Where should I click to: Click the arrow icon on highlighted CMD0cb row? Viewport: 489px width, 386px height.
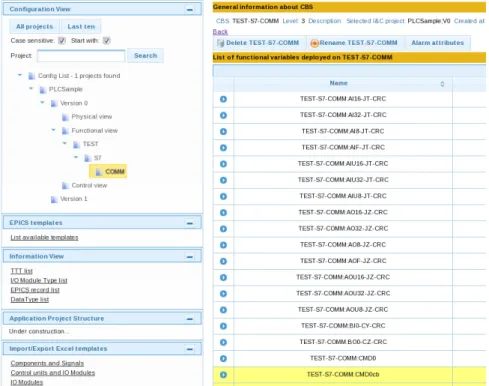[223, 375]
